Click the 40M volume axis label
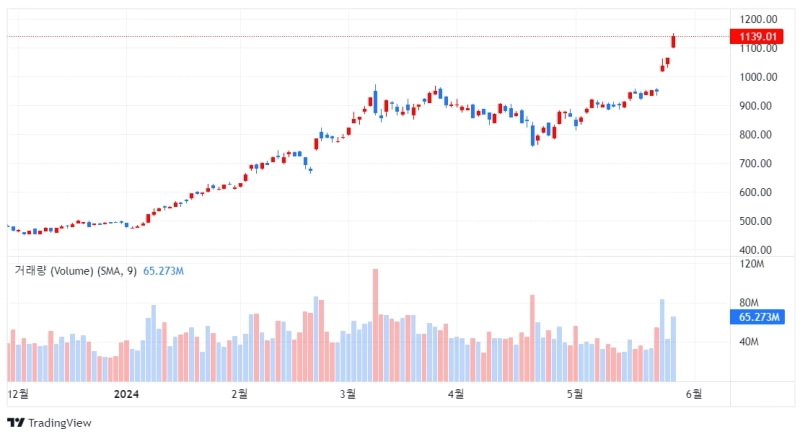This screenshot has width=800, height=434. coord(748,342)
